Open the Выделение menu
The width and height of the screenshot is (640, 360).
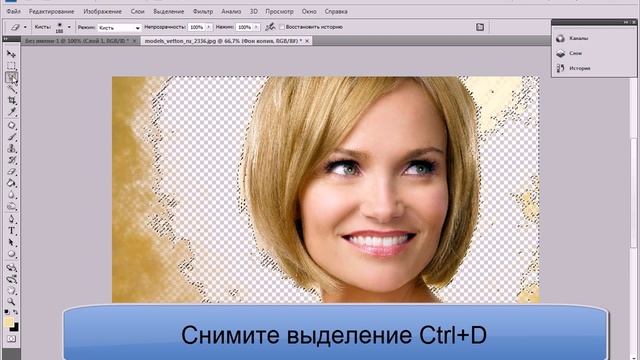pos(169,11)
